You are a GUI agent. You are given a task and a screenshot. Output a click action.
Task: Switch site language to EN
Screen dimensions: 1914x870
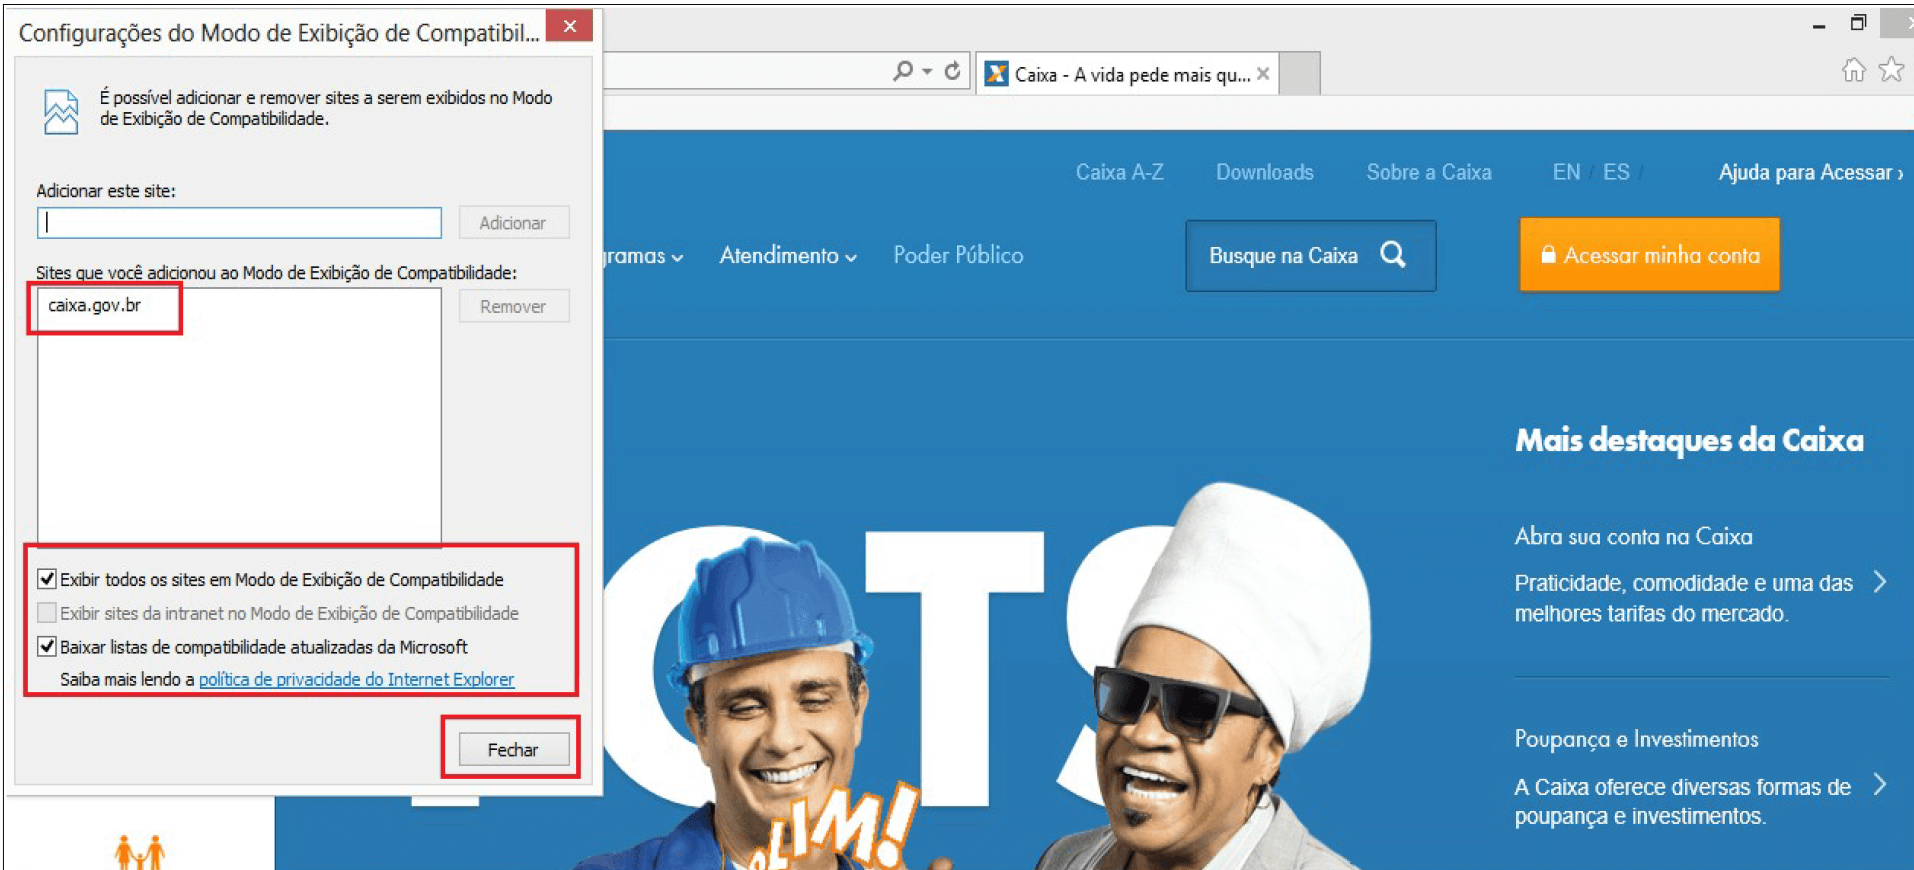(1566, 172)
